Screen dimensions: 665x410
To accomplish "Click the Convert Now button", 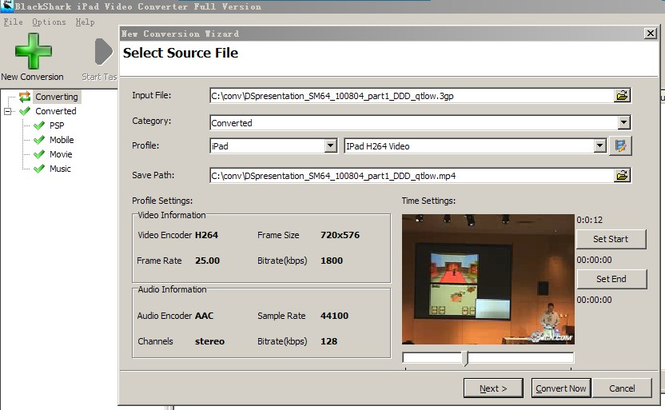I will click(561, 388).
